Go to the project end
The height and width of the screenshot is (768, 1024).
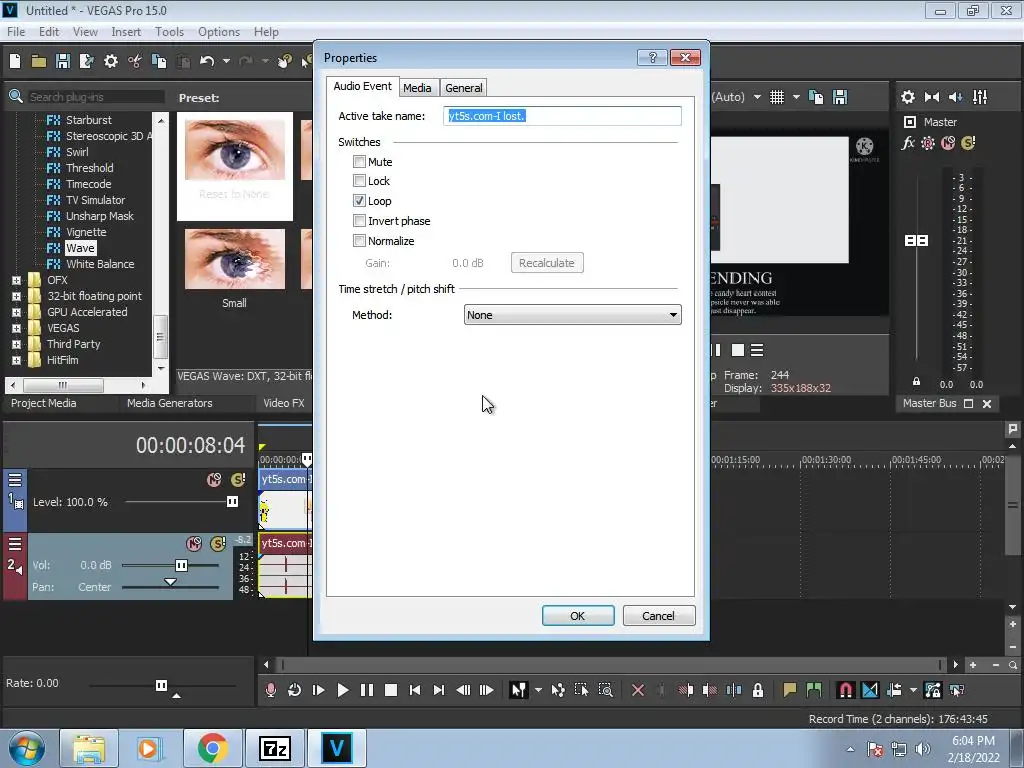pyautogui.click(x=439, y=690)
